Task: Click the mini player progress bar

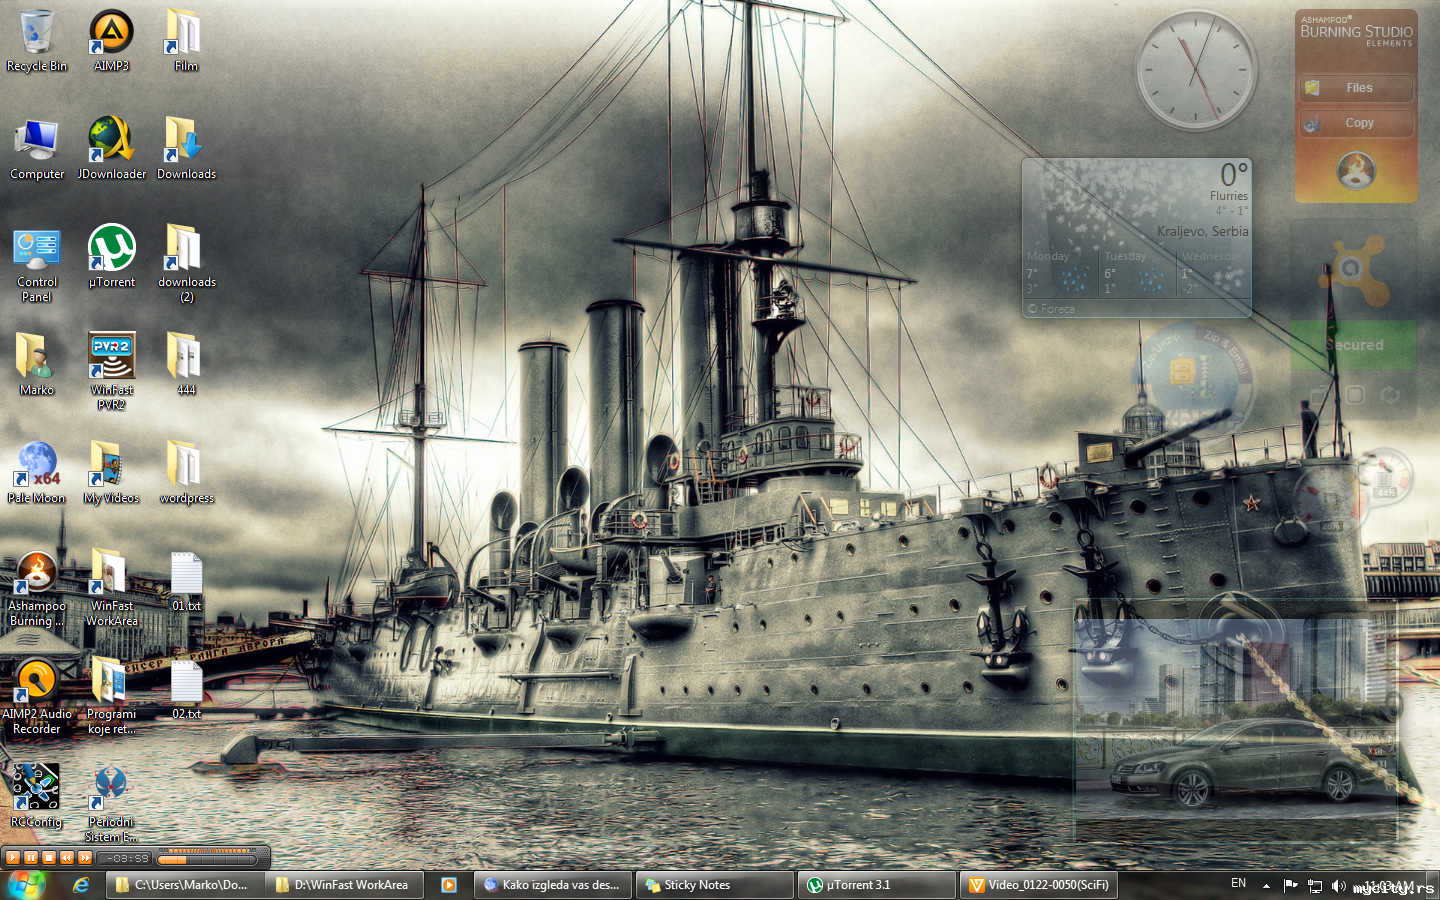Action: pyautogui.click(x=207, y=858)
